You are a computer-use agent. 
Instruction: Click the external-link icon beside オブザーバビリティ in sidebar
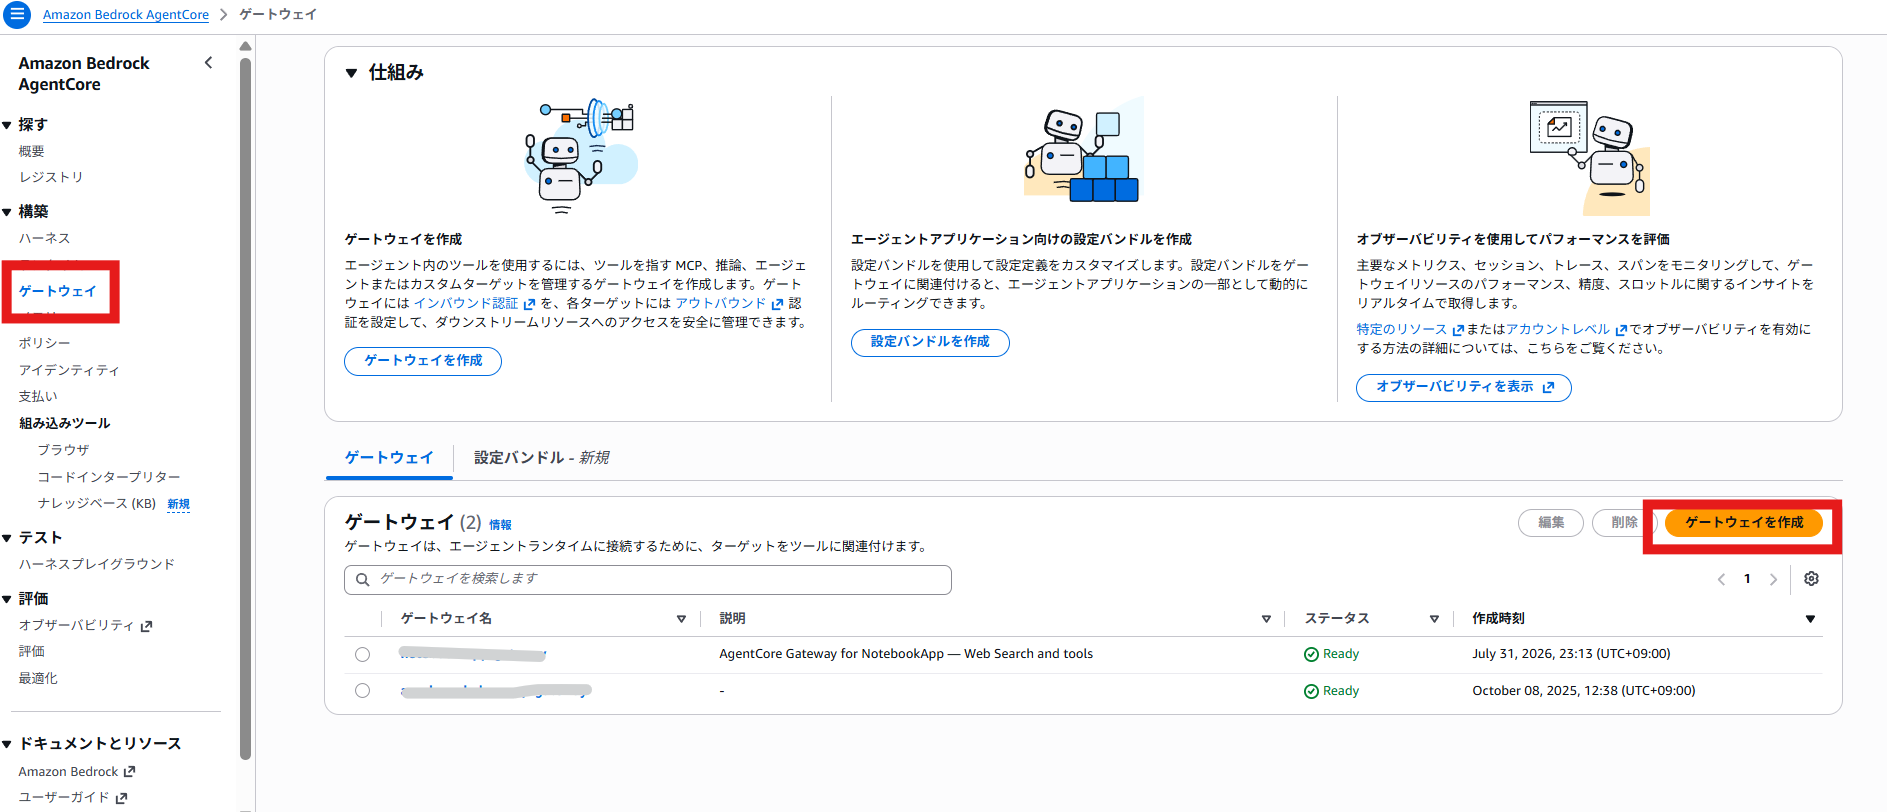[x=147, y=626]
